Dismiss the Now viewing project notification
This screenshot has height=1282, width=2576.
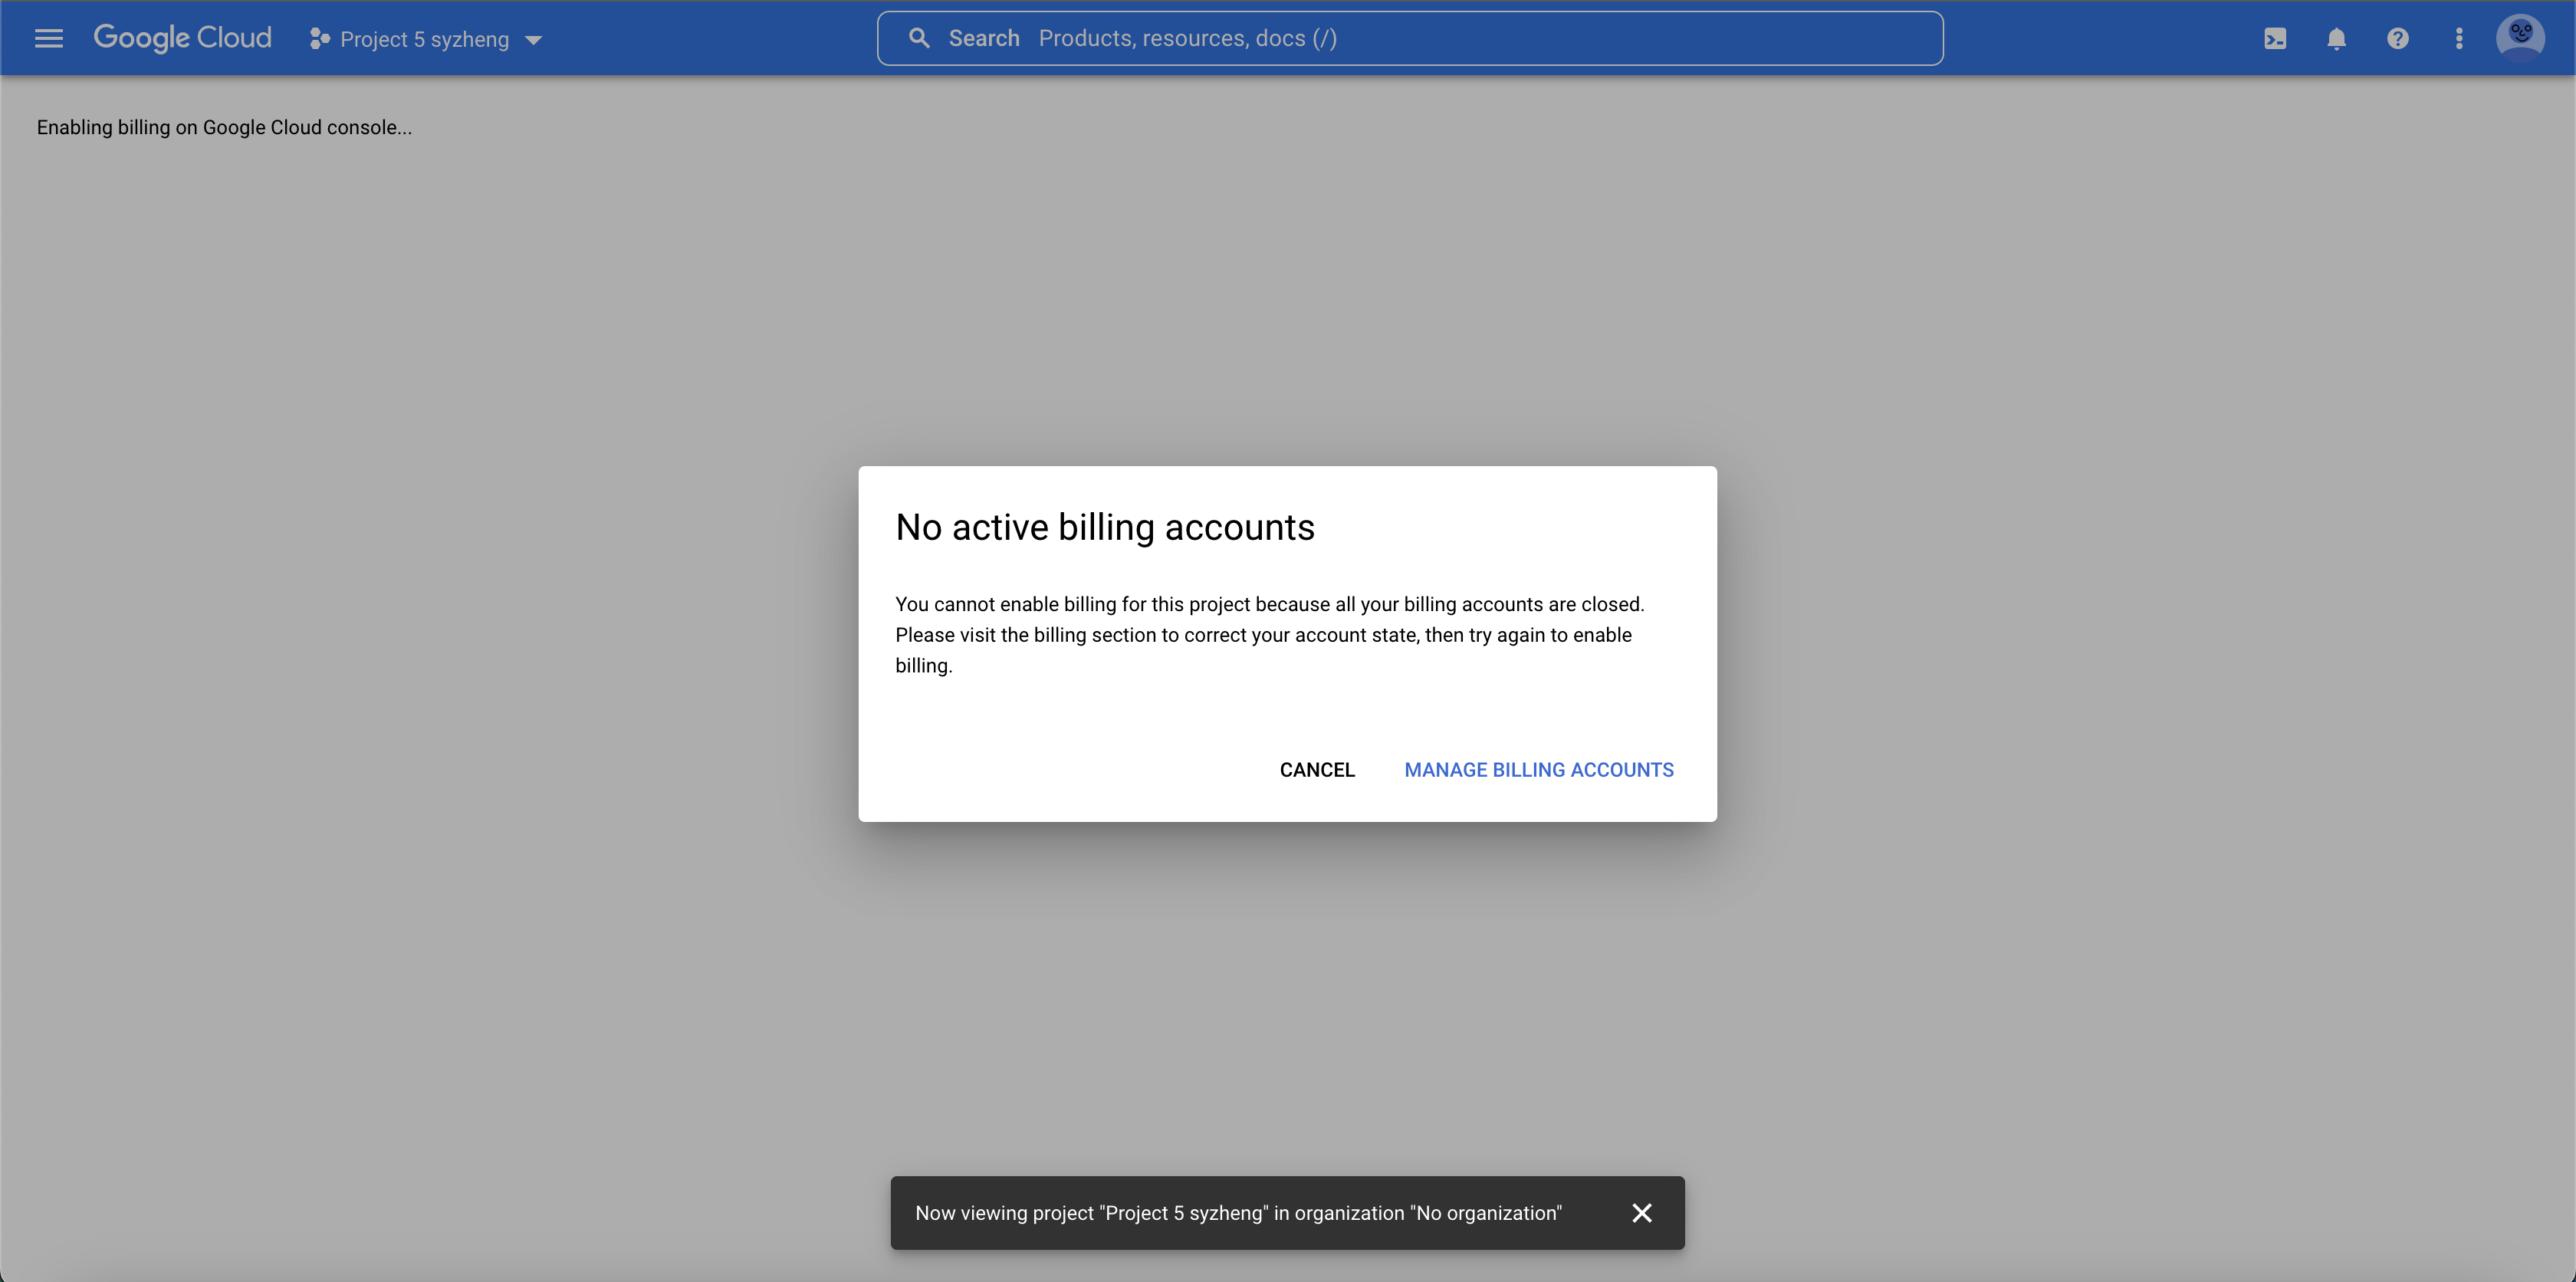[x=1642, y=1213]
